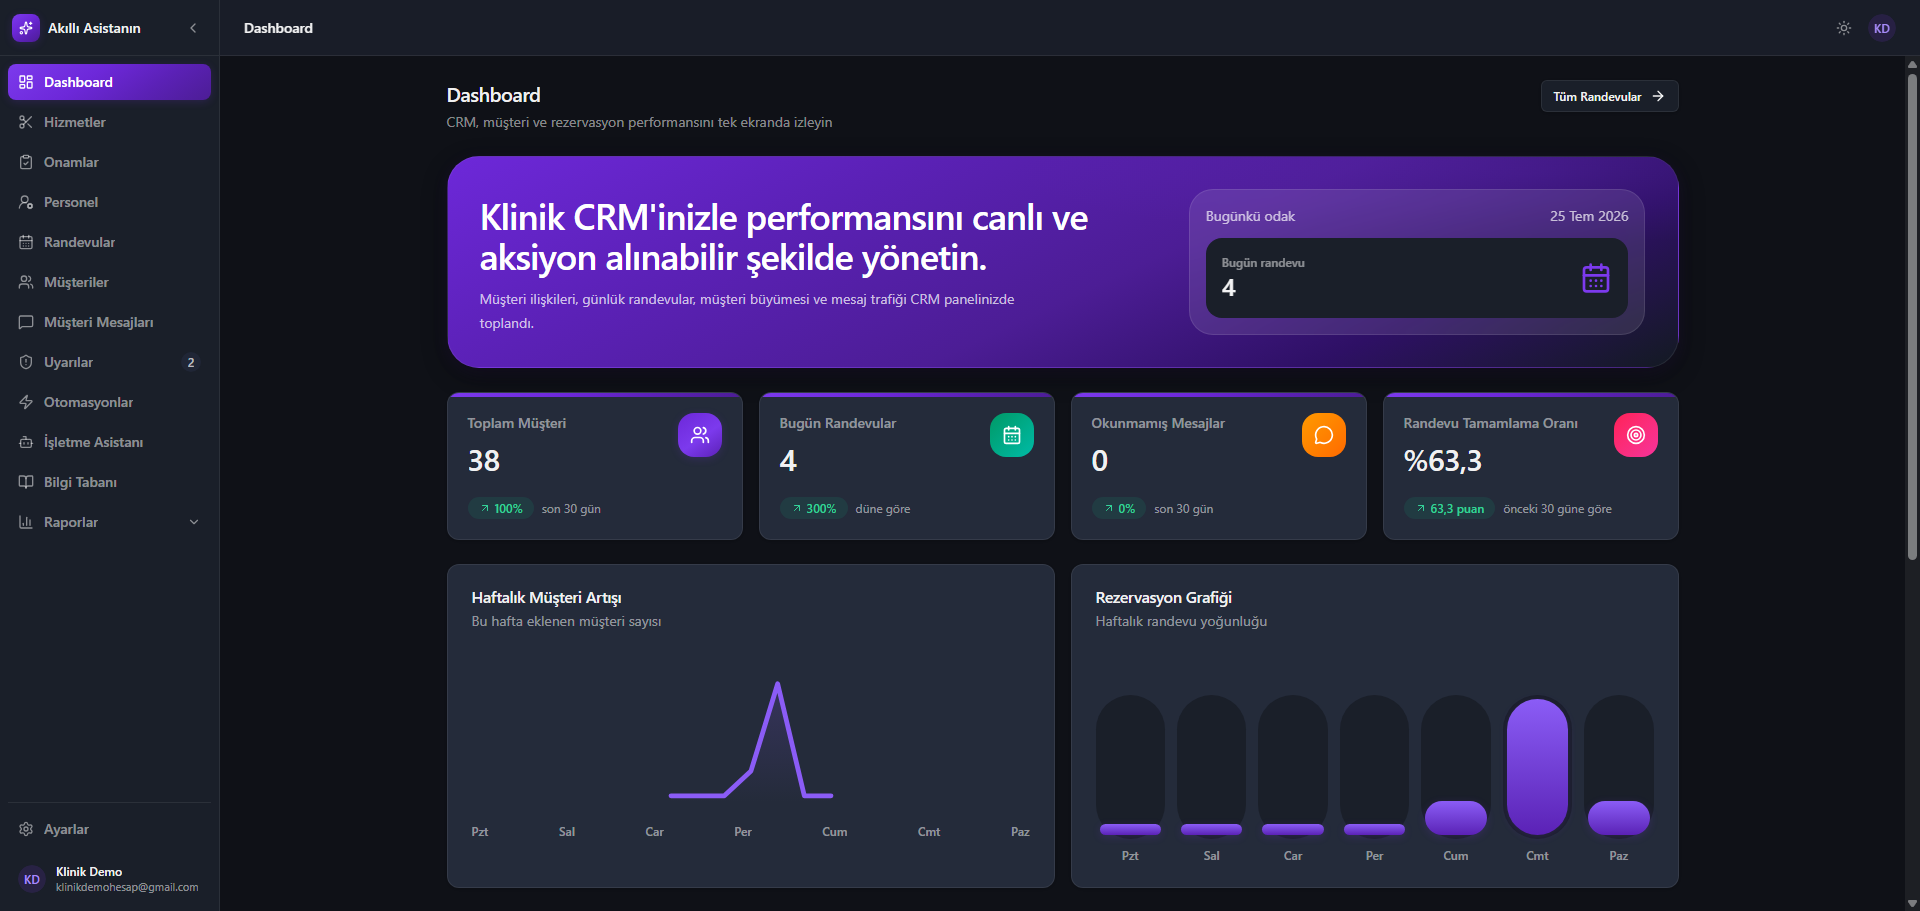
Task: Click the calendar icon in Bugünkü odak card
Action: tap(1596, 278)
